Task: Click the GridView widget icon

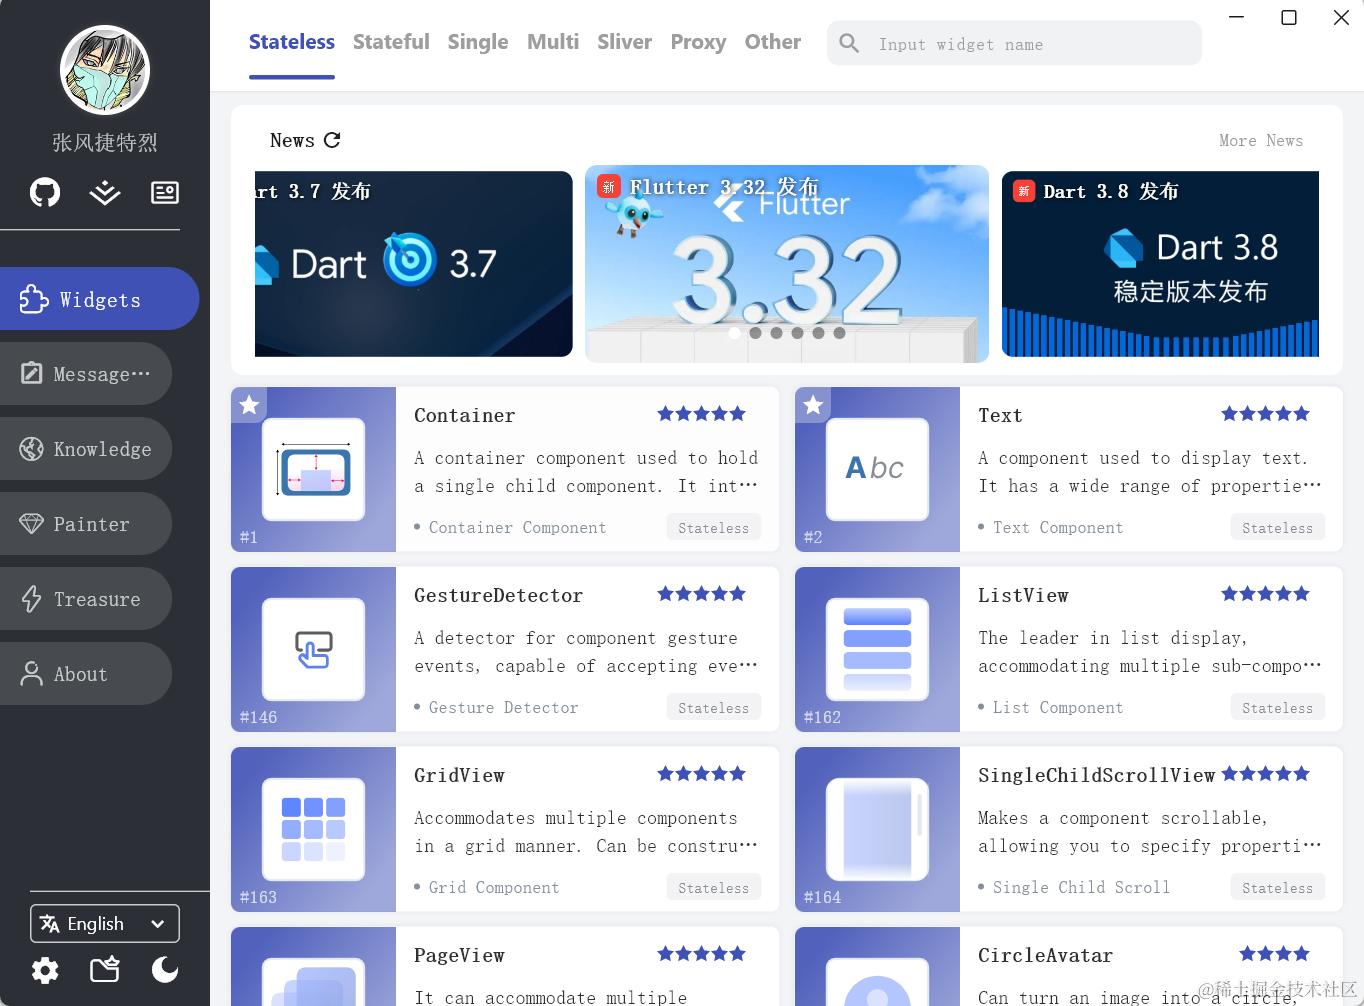Action: (x=313, y=830)
